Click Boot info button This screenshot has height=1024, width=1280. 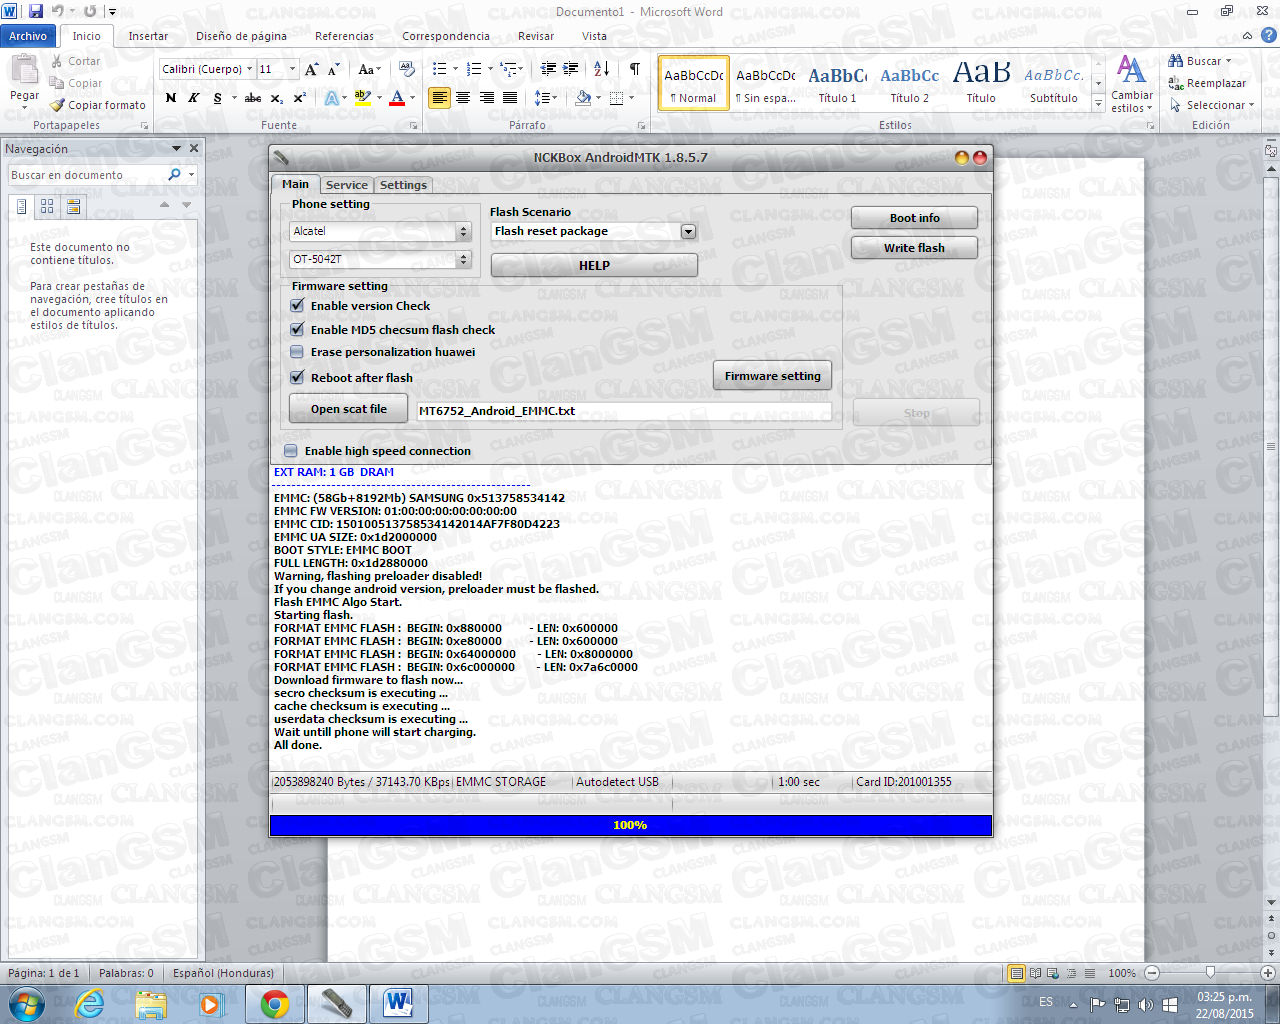(x=914, y=218)
